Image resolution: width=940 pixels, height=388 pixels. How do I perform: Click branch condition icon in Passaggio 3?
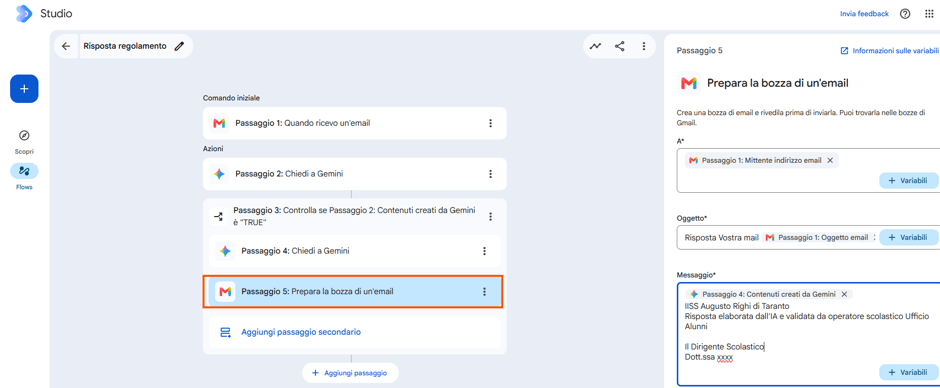tap(219, 216)
